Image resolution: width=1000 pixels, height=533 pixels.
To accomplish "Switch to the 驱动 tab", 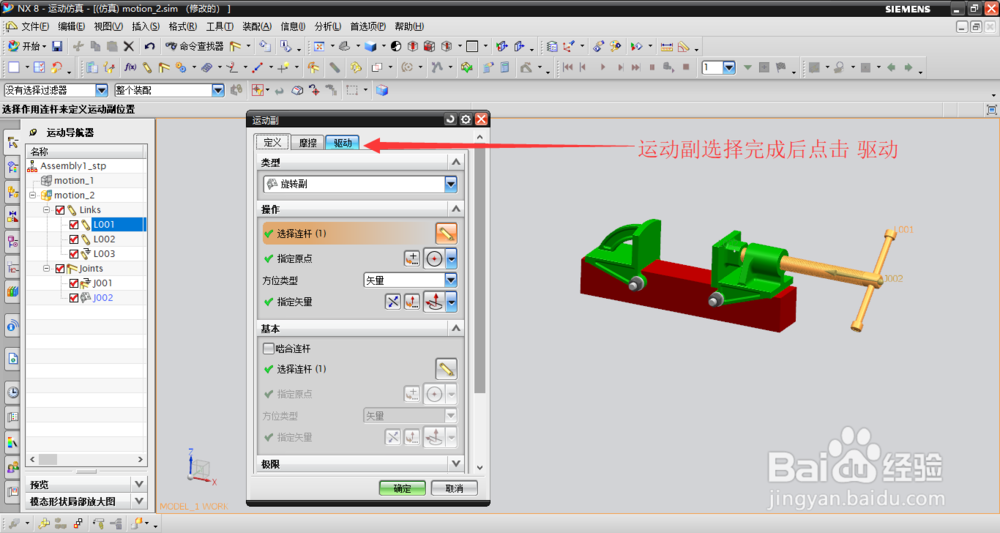I will click(x=342, y=142).
